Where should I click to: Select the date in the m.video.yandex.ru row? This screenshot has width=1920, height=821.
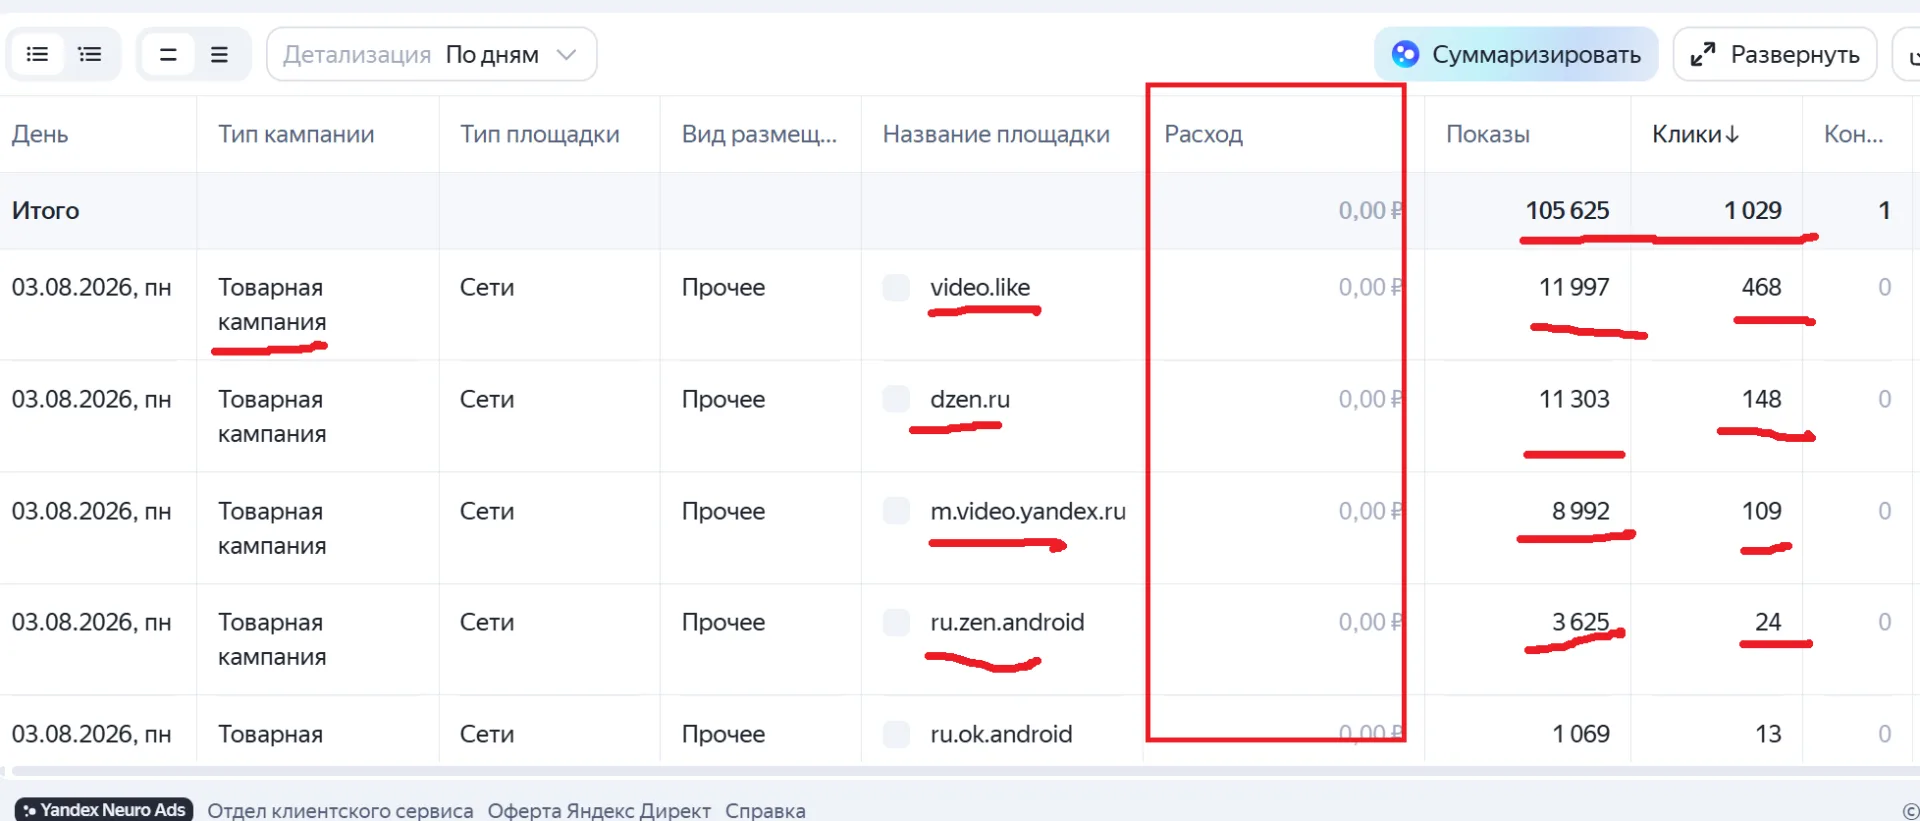pos(92,511)
